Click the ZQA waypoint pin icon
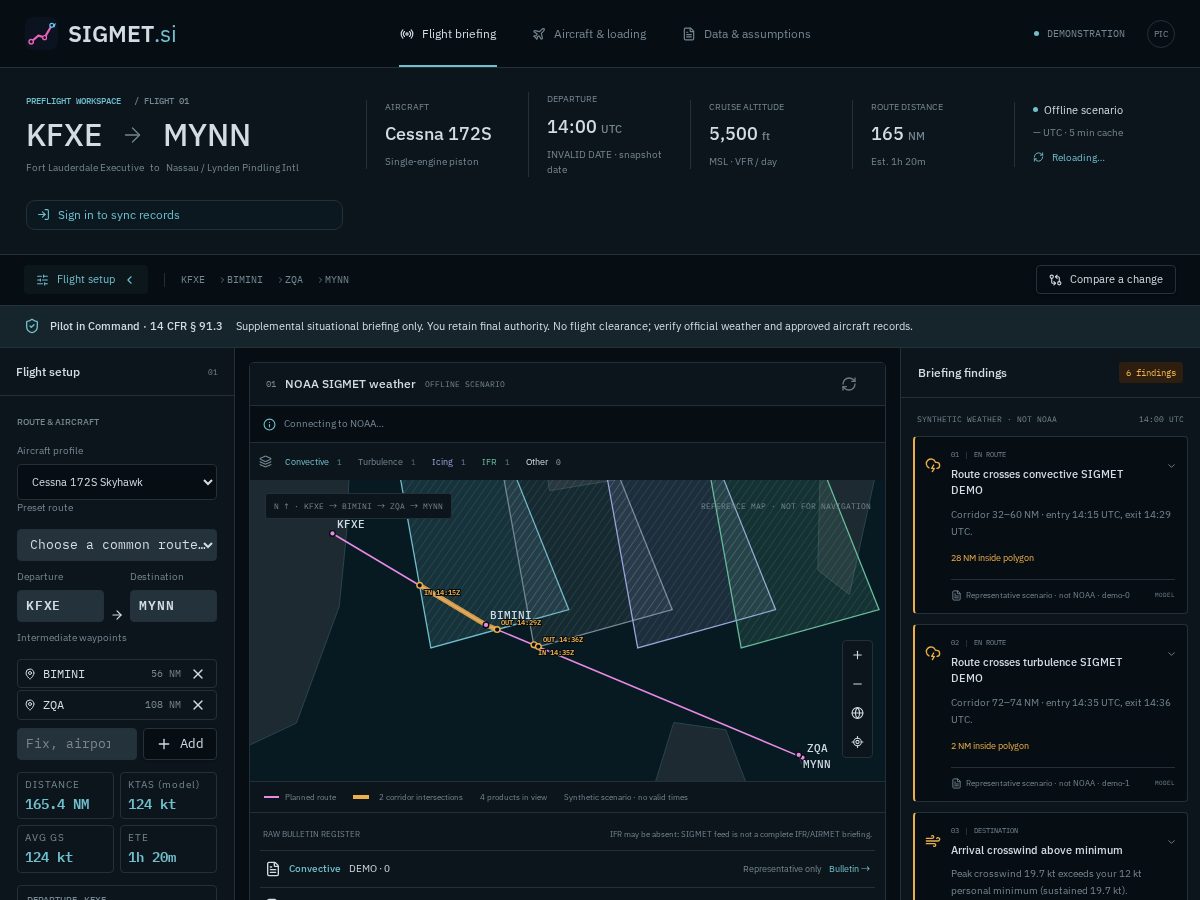This screenshot has height=900, width=1200. (x=30, y=705)
